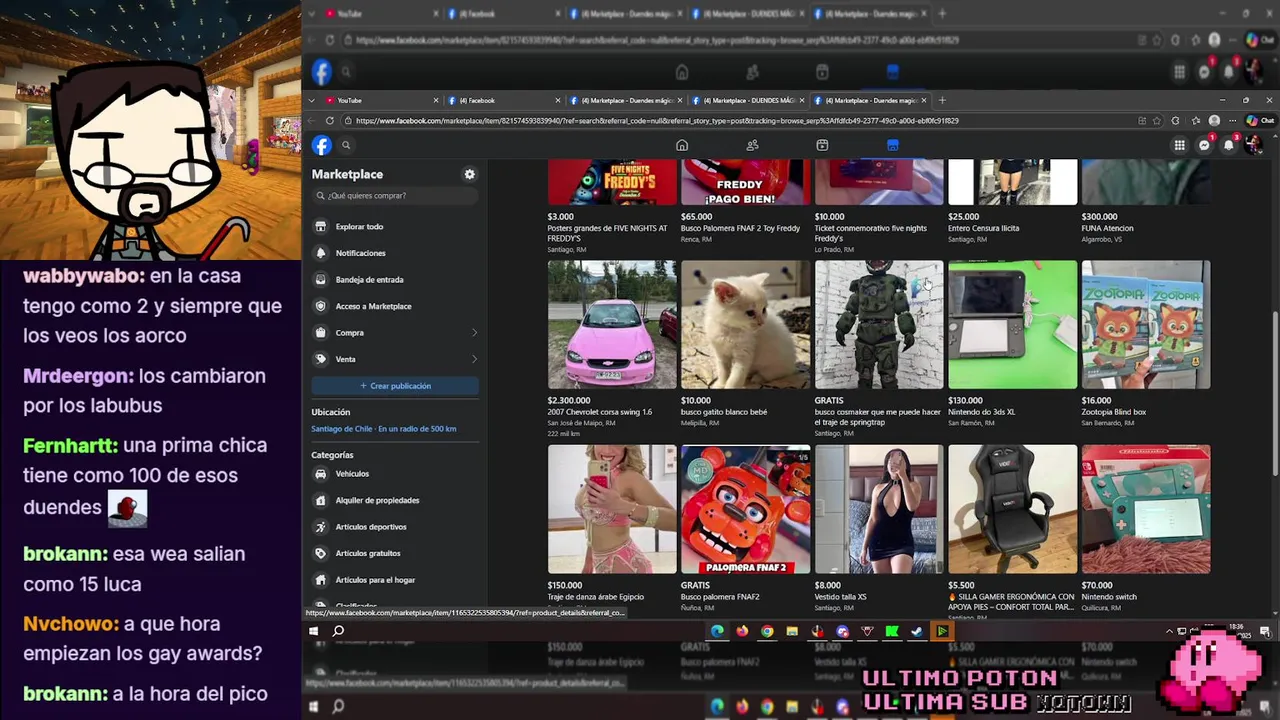Click the Explorar todo sidebar icon
1280x720 pixels.
(320, 227)
